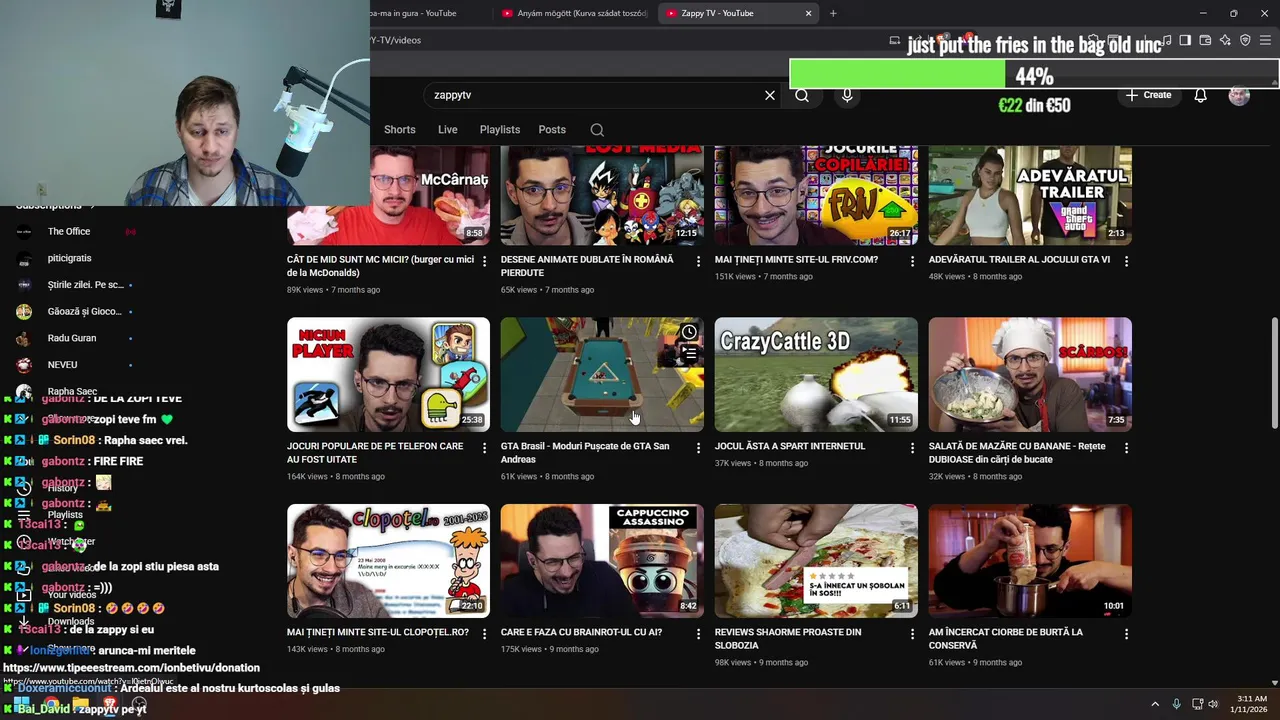Viewport: 1280px width, 720px height.
Task: Open The Office subscription channel
Action: point(69,232)
